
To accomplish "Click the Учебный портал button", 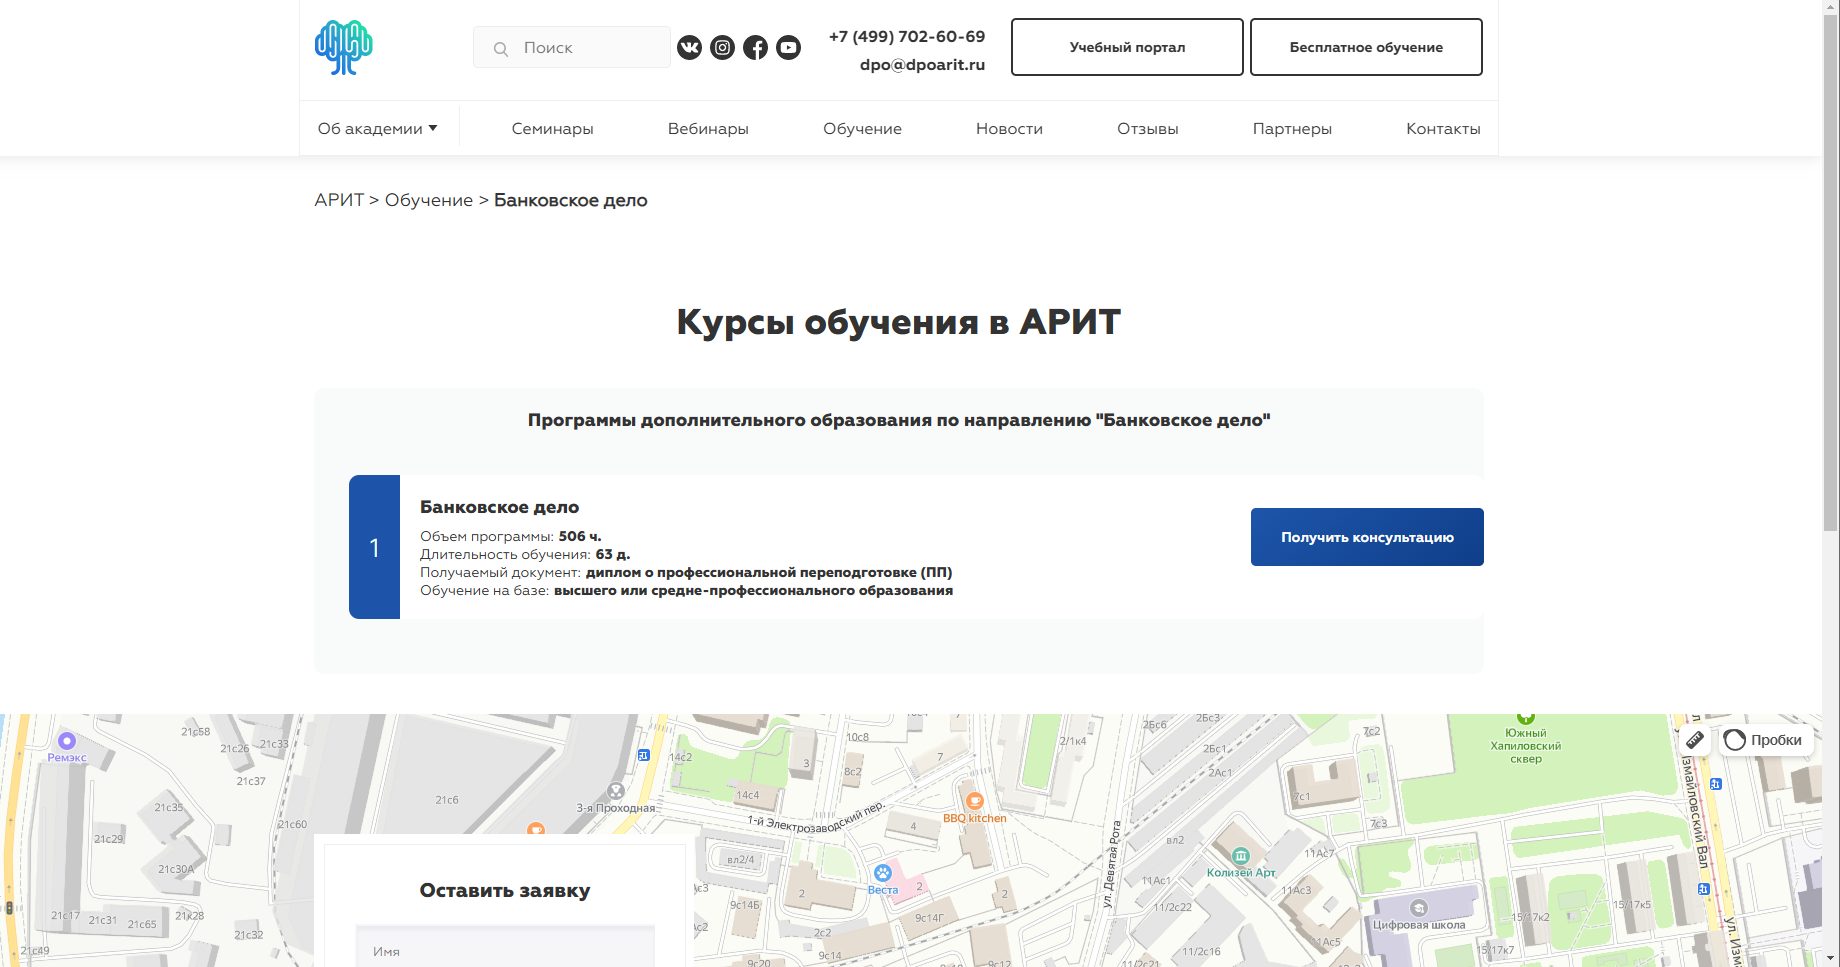I will pos(1127,47).
